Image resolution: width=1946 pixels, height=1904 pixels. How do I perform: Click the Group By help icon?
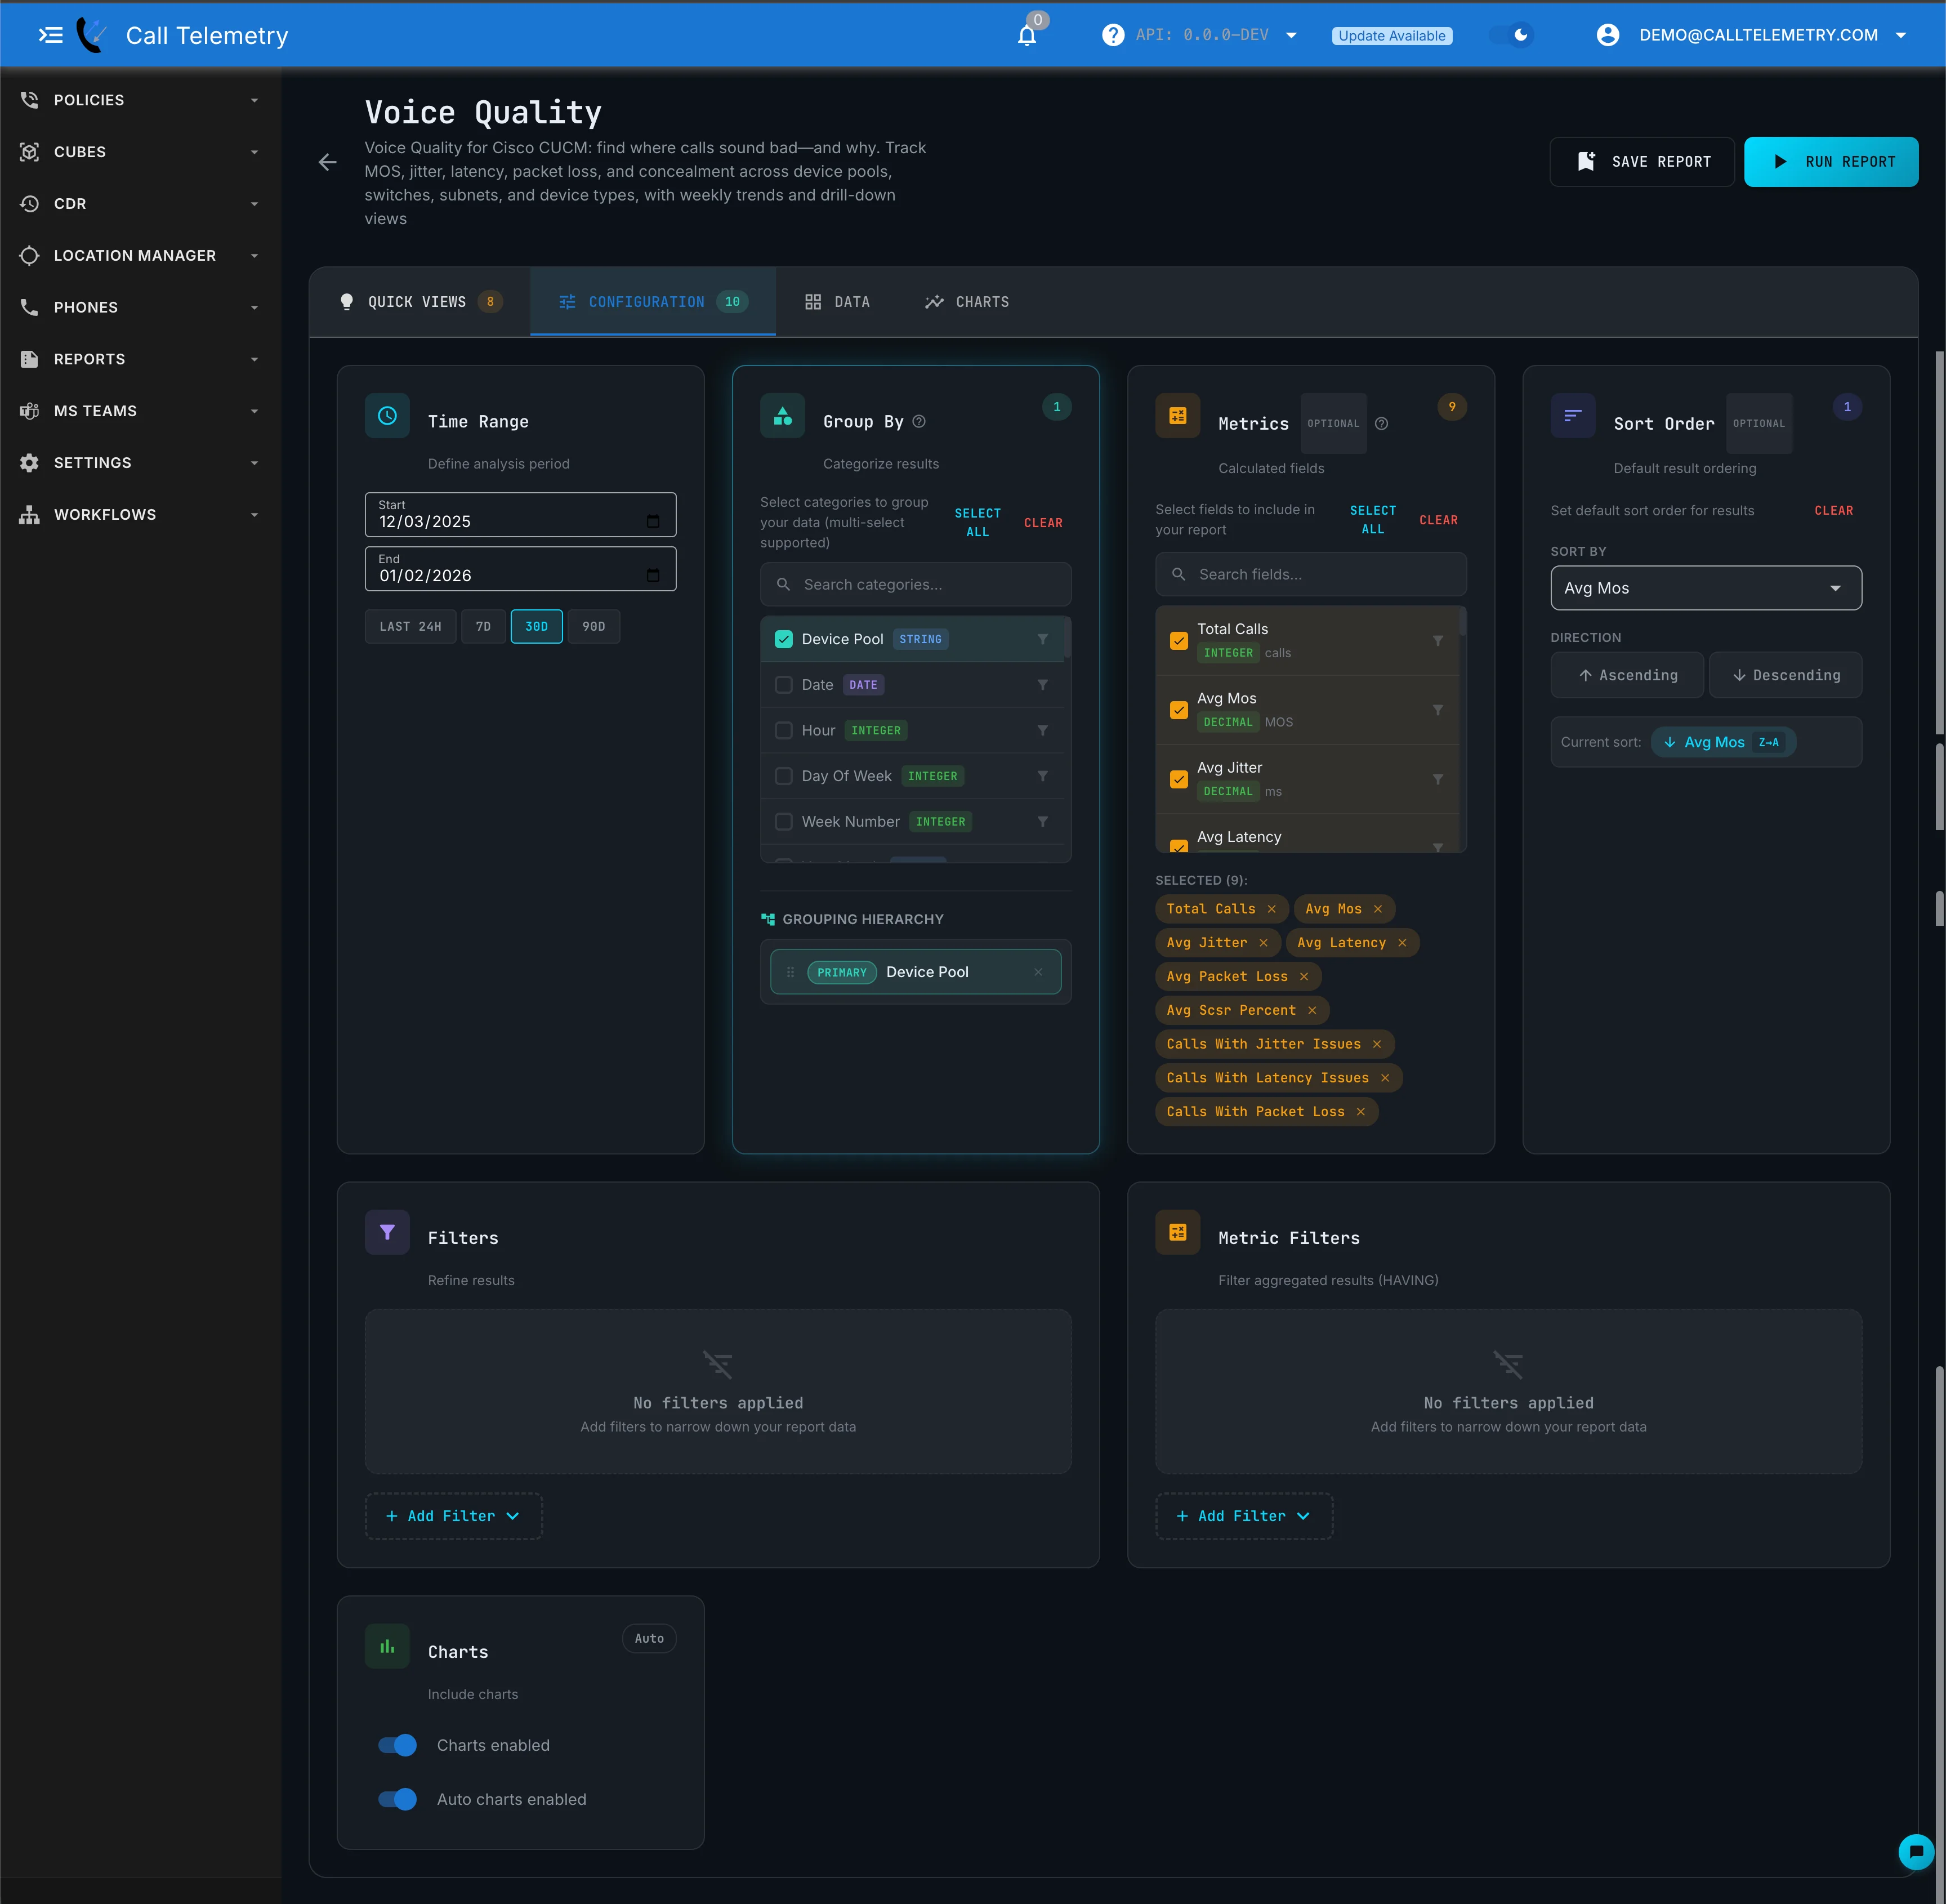click(x=919, y=421)
